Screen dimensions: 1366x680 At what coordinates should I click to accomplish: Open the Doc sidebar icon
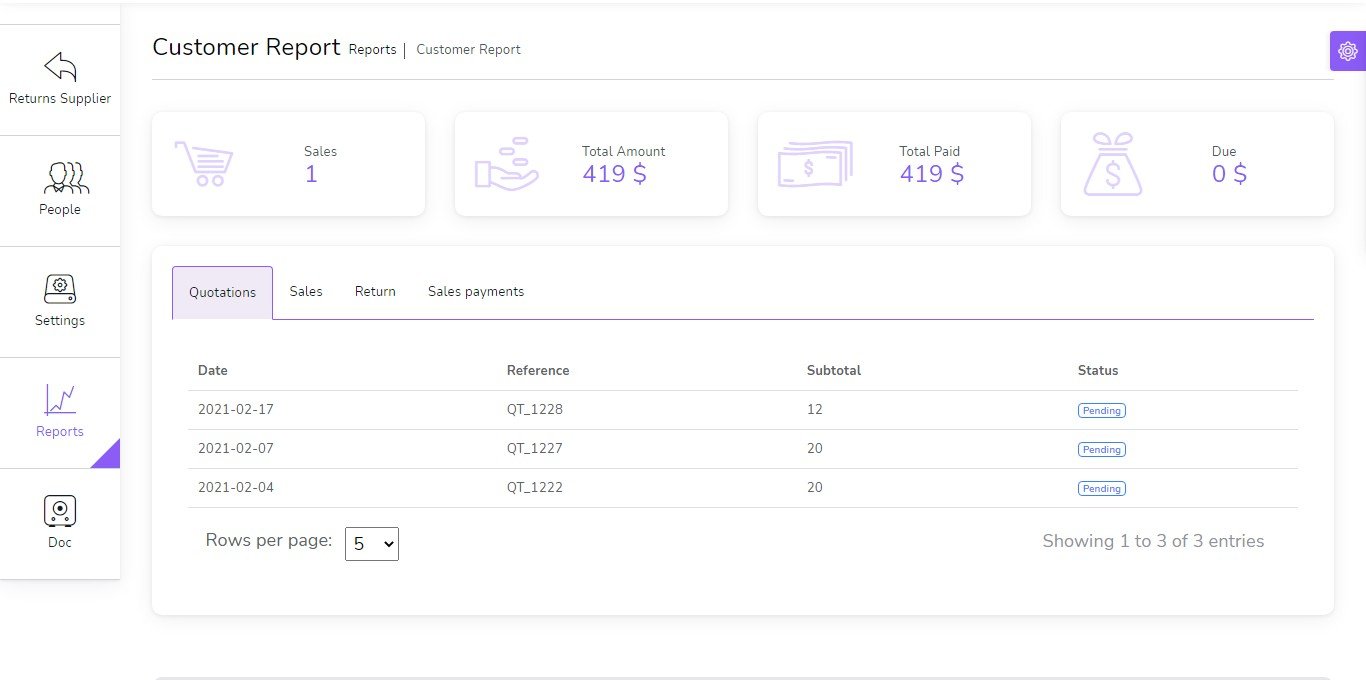pos(60,511)
